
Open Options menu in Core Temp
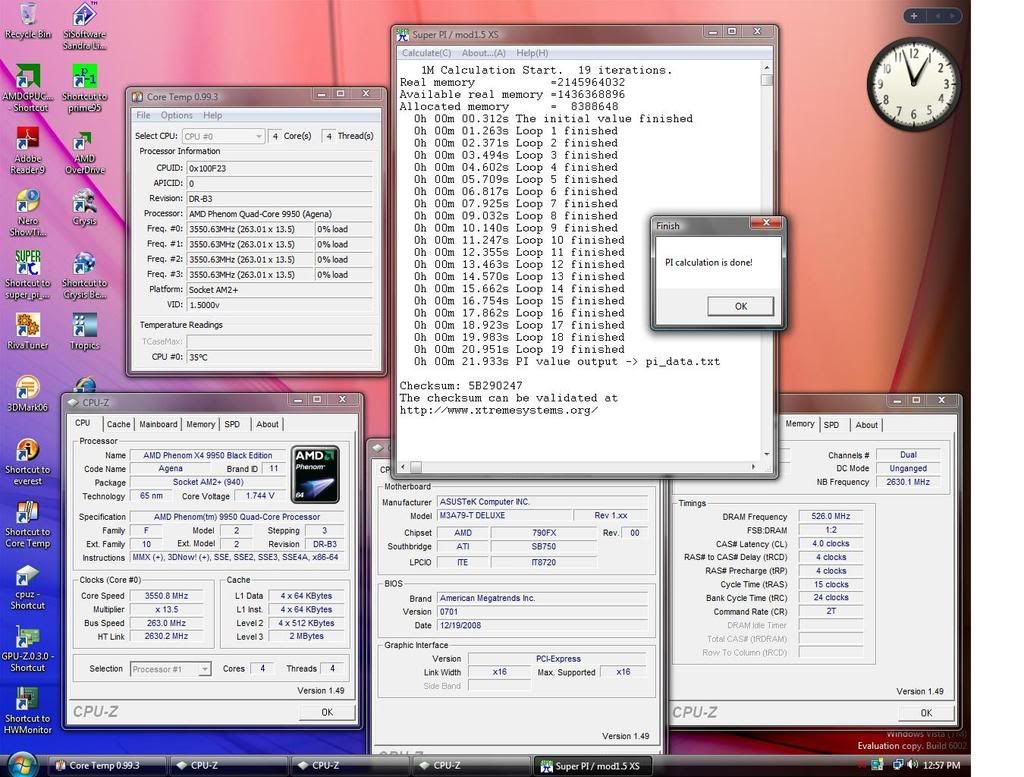[176, 115]
